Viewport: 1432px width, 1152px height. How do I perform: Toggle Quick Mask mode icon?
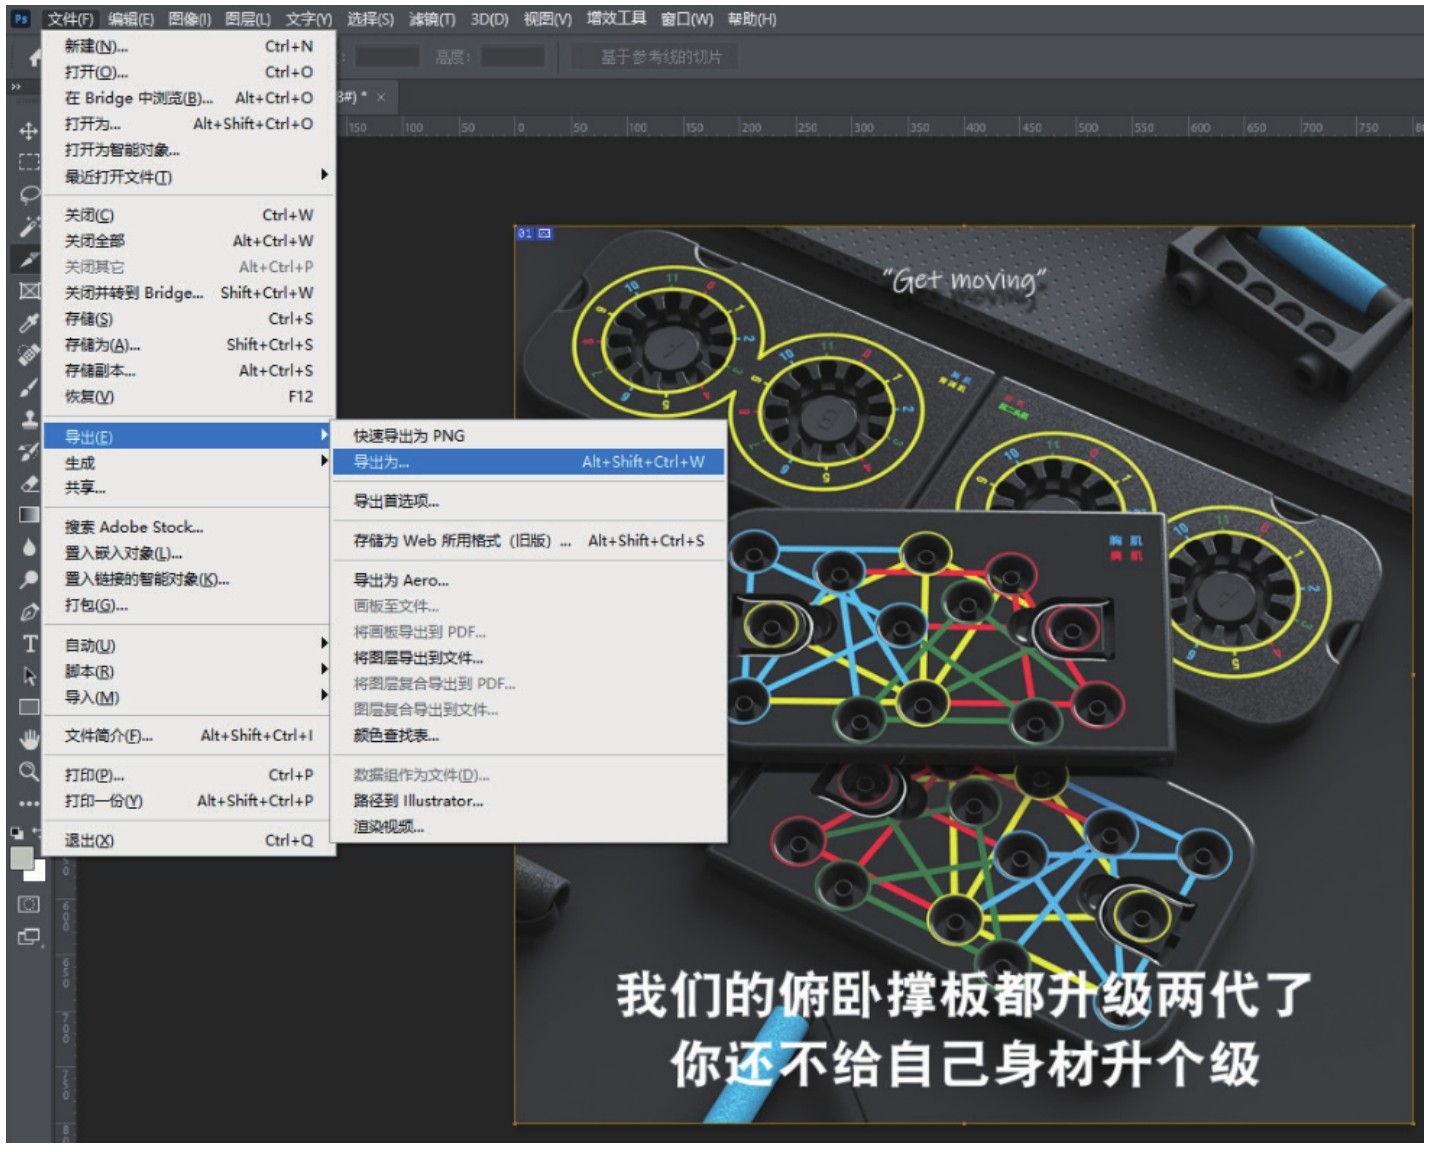tap(29, 904)
